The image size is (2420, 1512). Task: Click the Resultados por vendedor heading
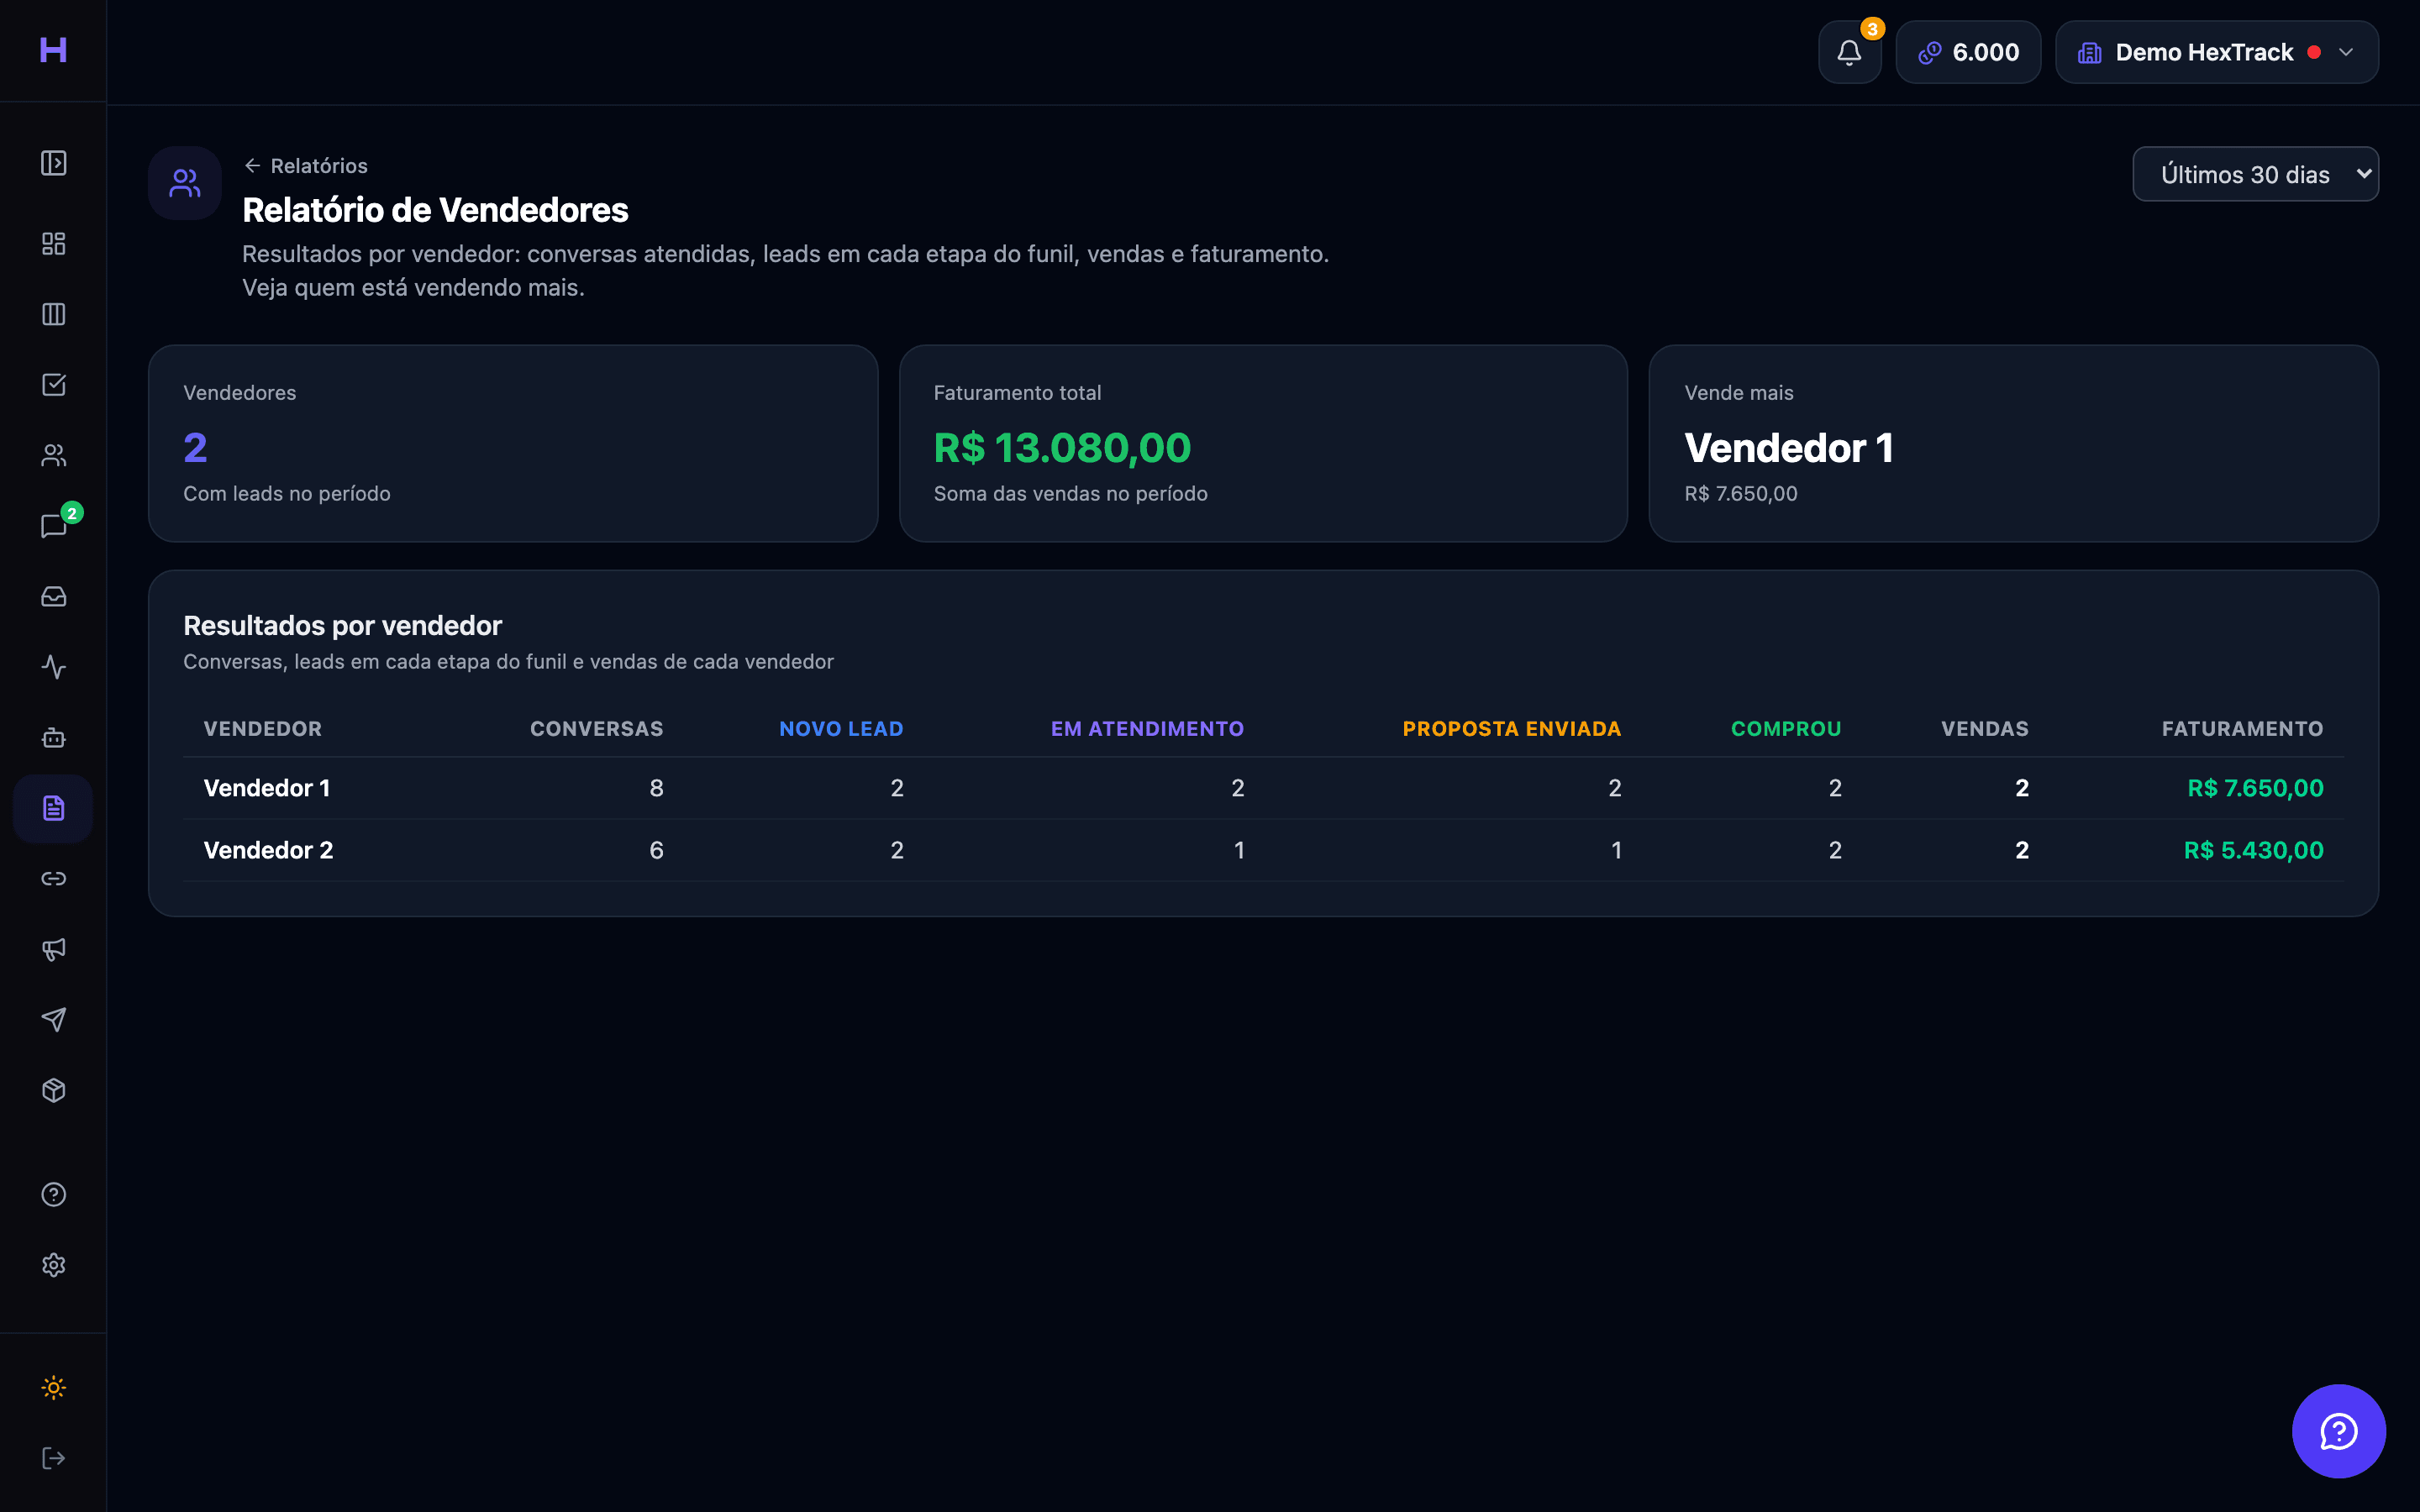pos(342,626)
